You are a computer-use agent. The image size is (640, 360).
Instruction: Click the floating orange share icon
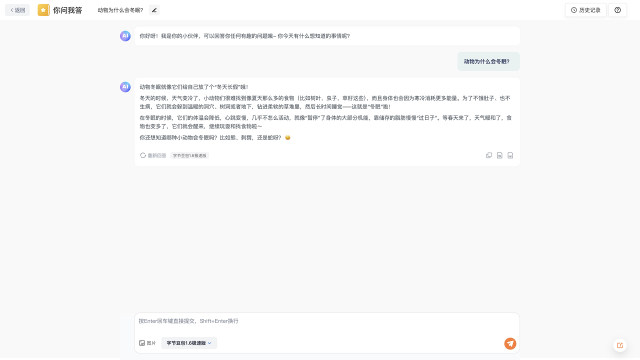pyautogui.click(x=620, y=345)
